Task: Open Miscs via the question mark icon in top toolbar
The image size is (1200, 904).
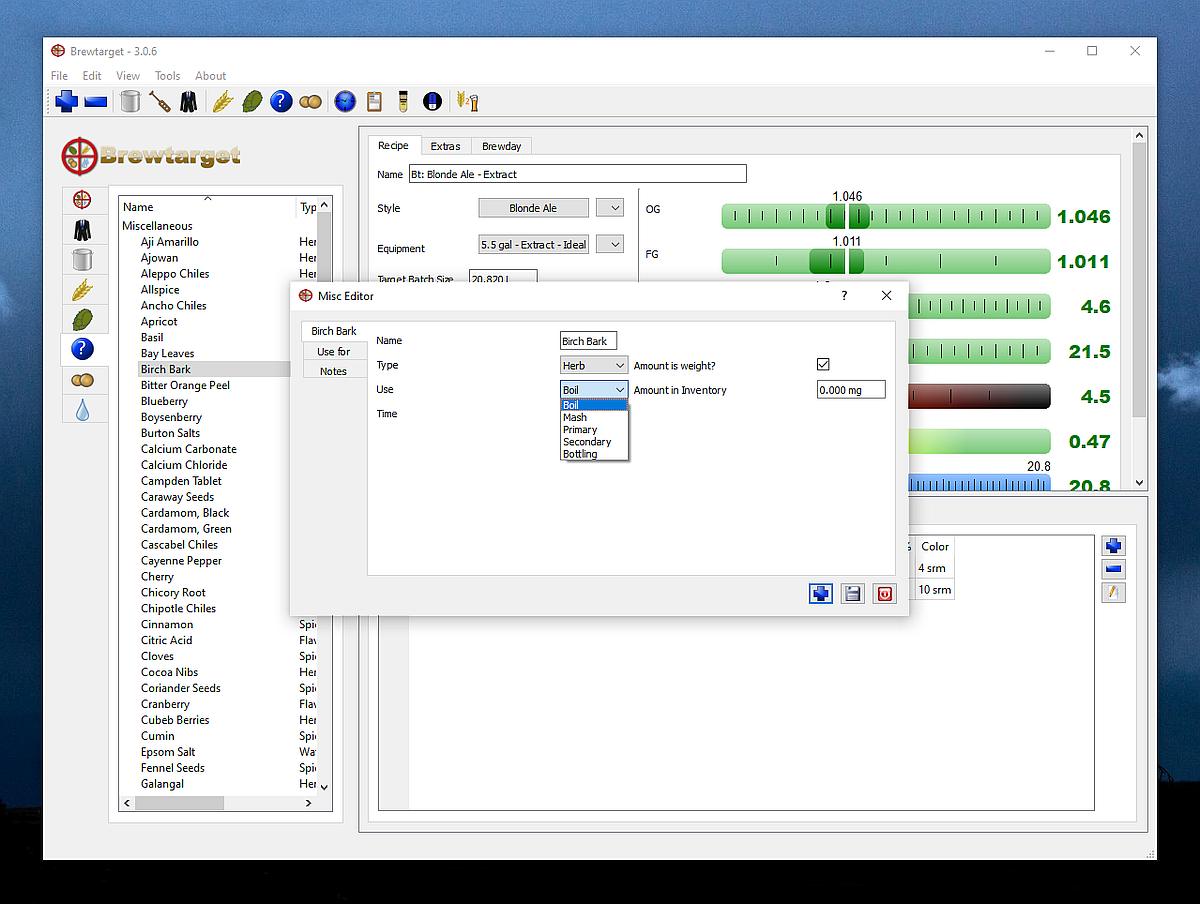Action: (281, 101)
